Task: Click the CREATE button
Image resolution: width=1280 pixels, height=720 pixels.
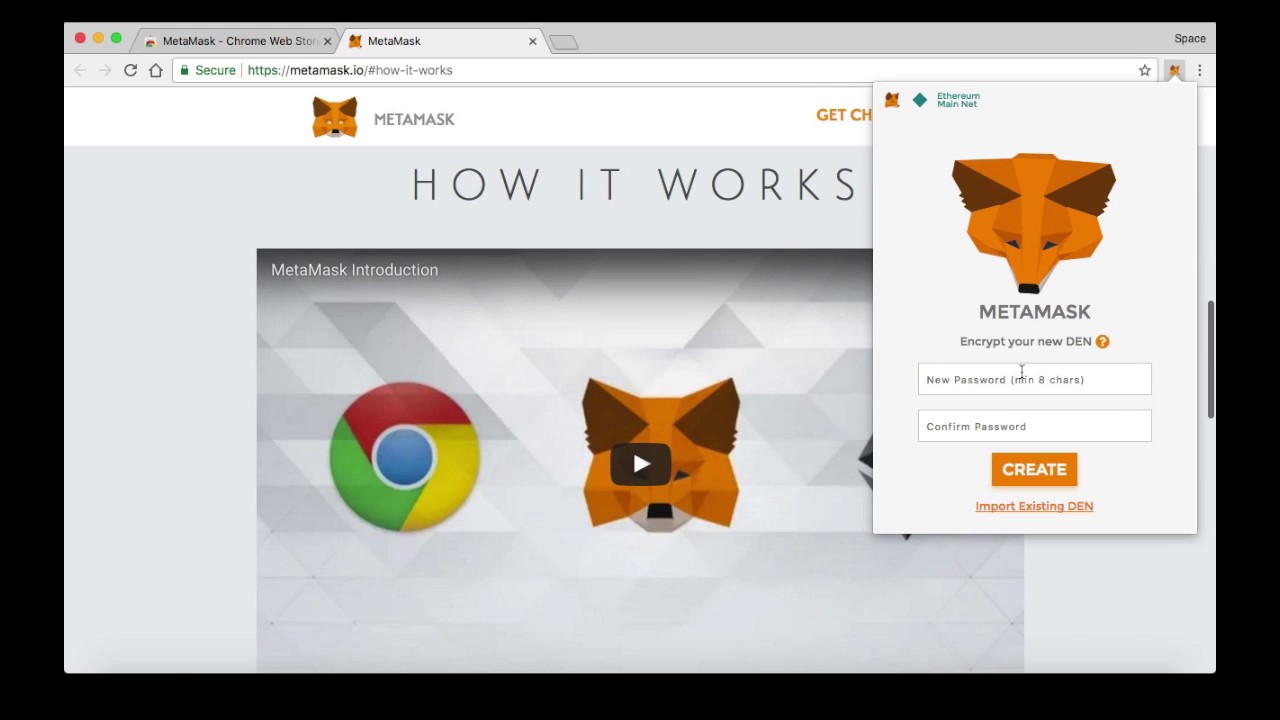Action: [x=1034, y=469]
